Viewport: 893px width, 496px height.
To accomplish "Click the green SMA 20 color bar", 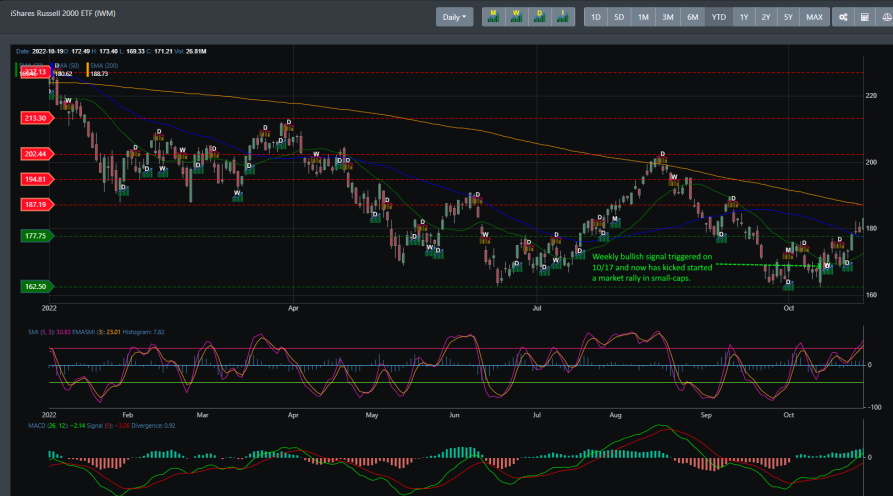I will coord(16,69).
